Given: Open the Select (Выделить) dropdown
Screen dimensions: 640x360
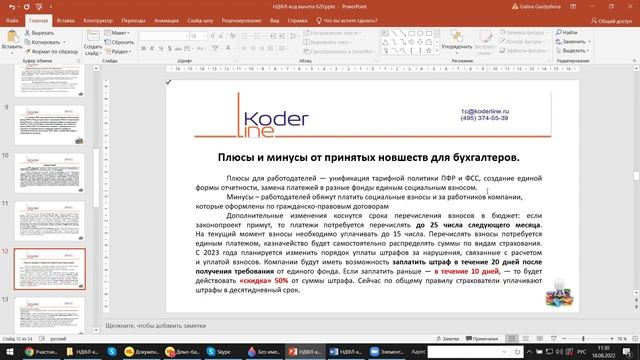Looking at the screenshot, I should (x=573, y=51).
